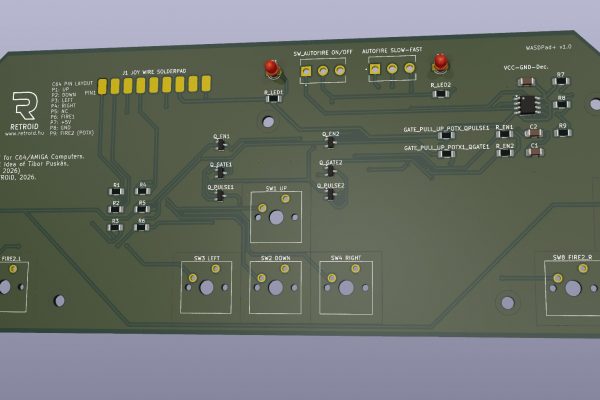This screenshot has width=600, height=400.
Task: Select the SW4 RIGHT switch footprint
Action: pos(343,284)
